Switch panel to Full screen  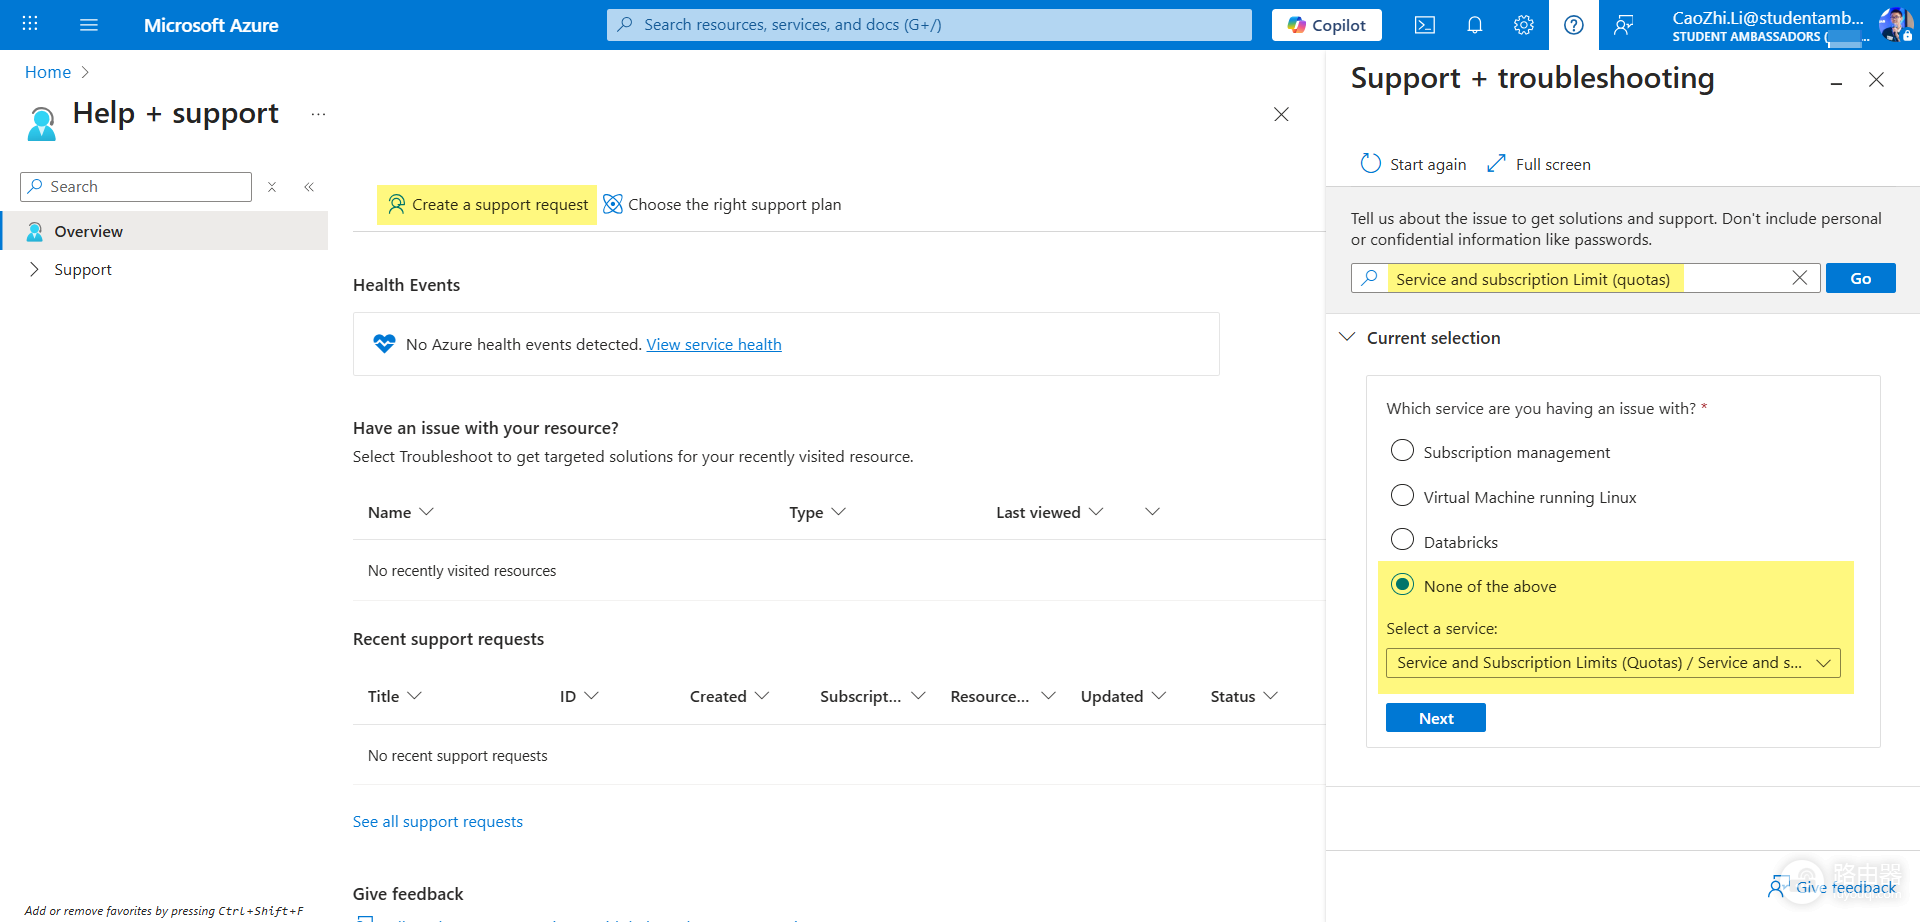pos(1539,164)
